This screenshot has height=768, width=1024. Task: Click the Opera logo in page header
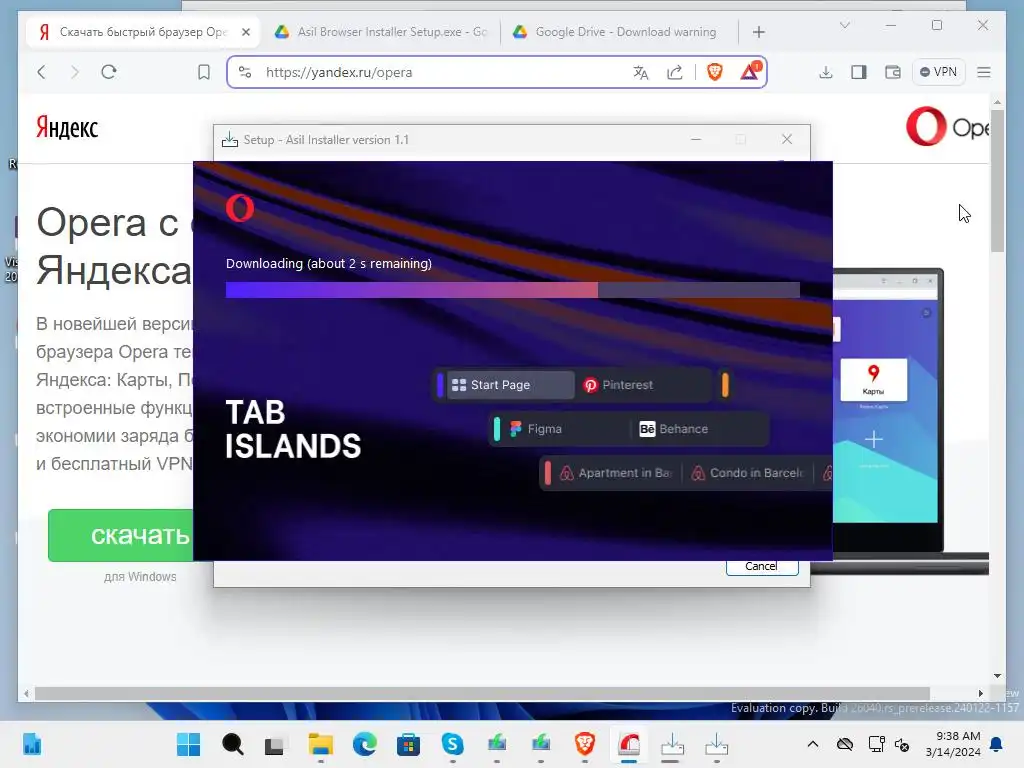[x=947, y=127]
